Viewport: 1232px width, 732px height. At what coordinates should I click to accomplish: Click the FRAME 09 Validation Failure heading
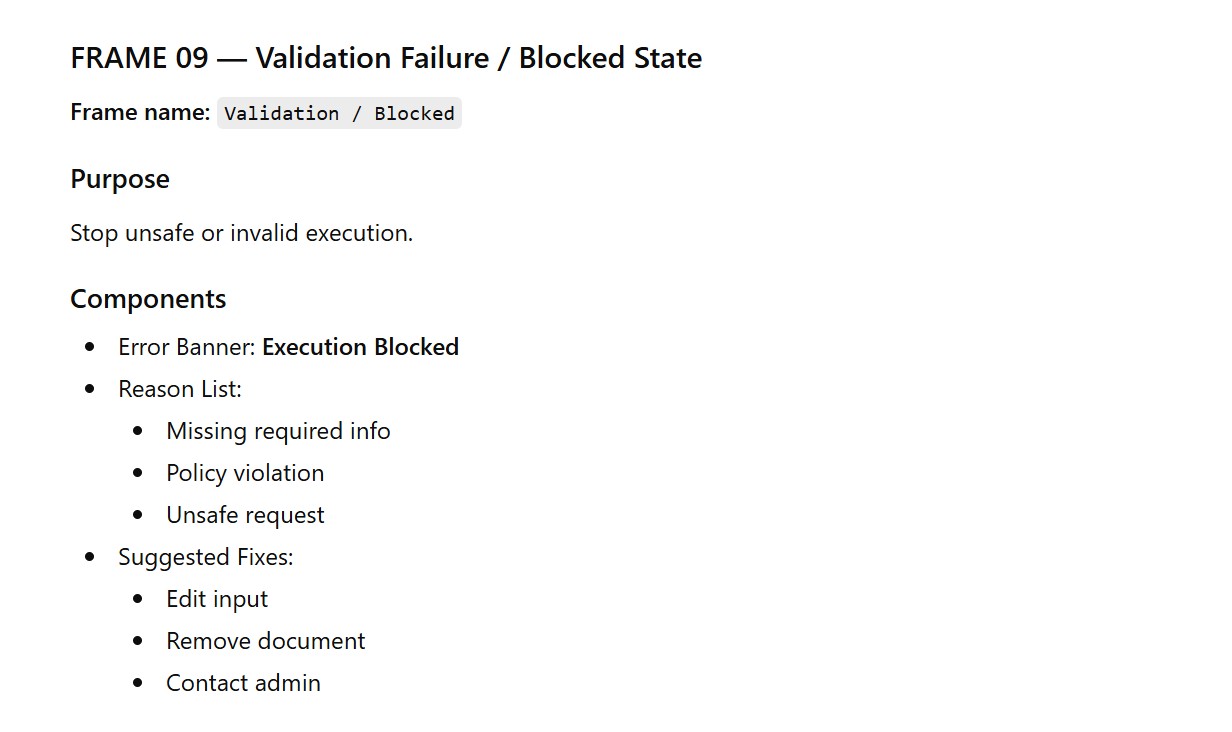pyautogui.click(x=385, y=58)
